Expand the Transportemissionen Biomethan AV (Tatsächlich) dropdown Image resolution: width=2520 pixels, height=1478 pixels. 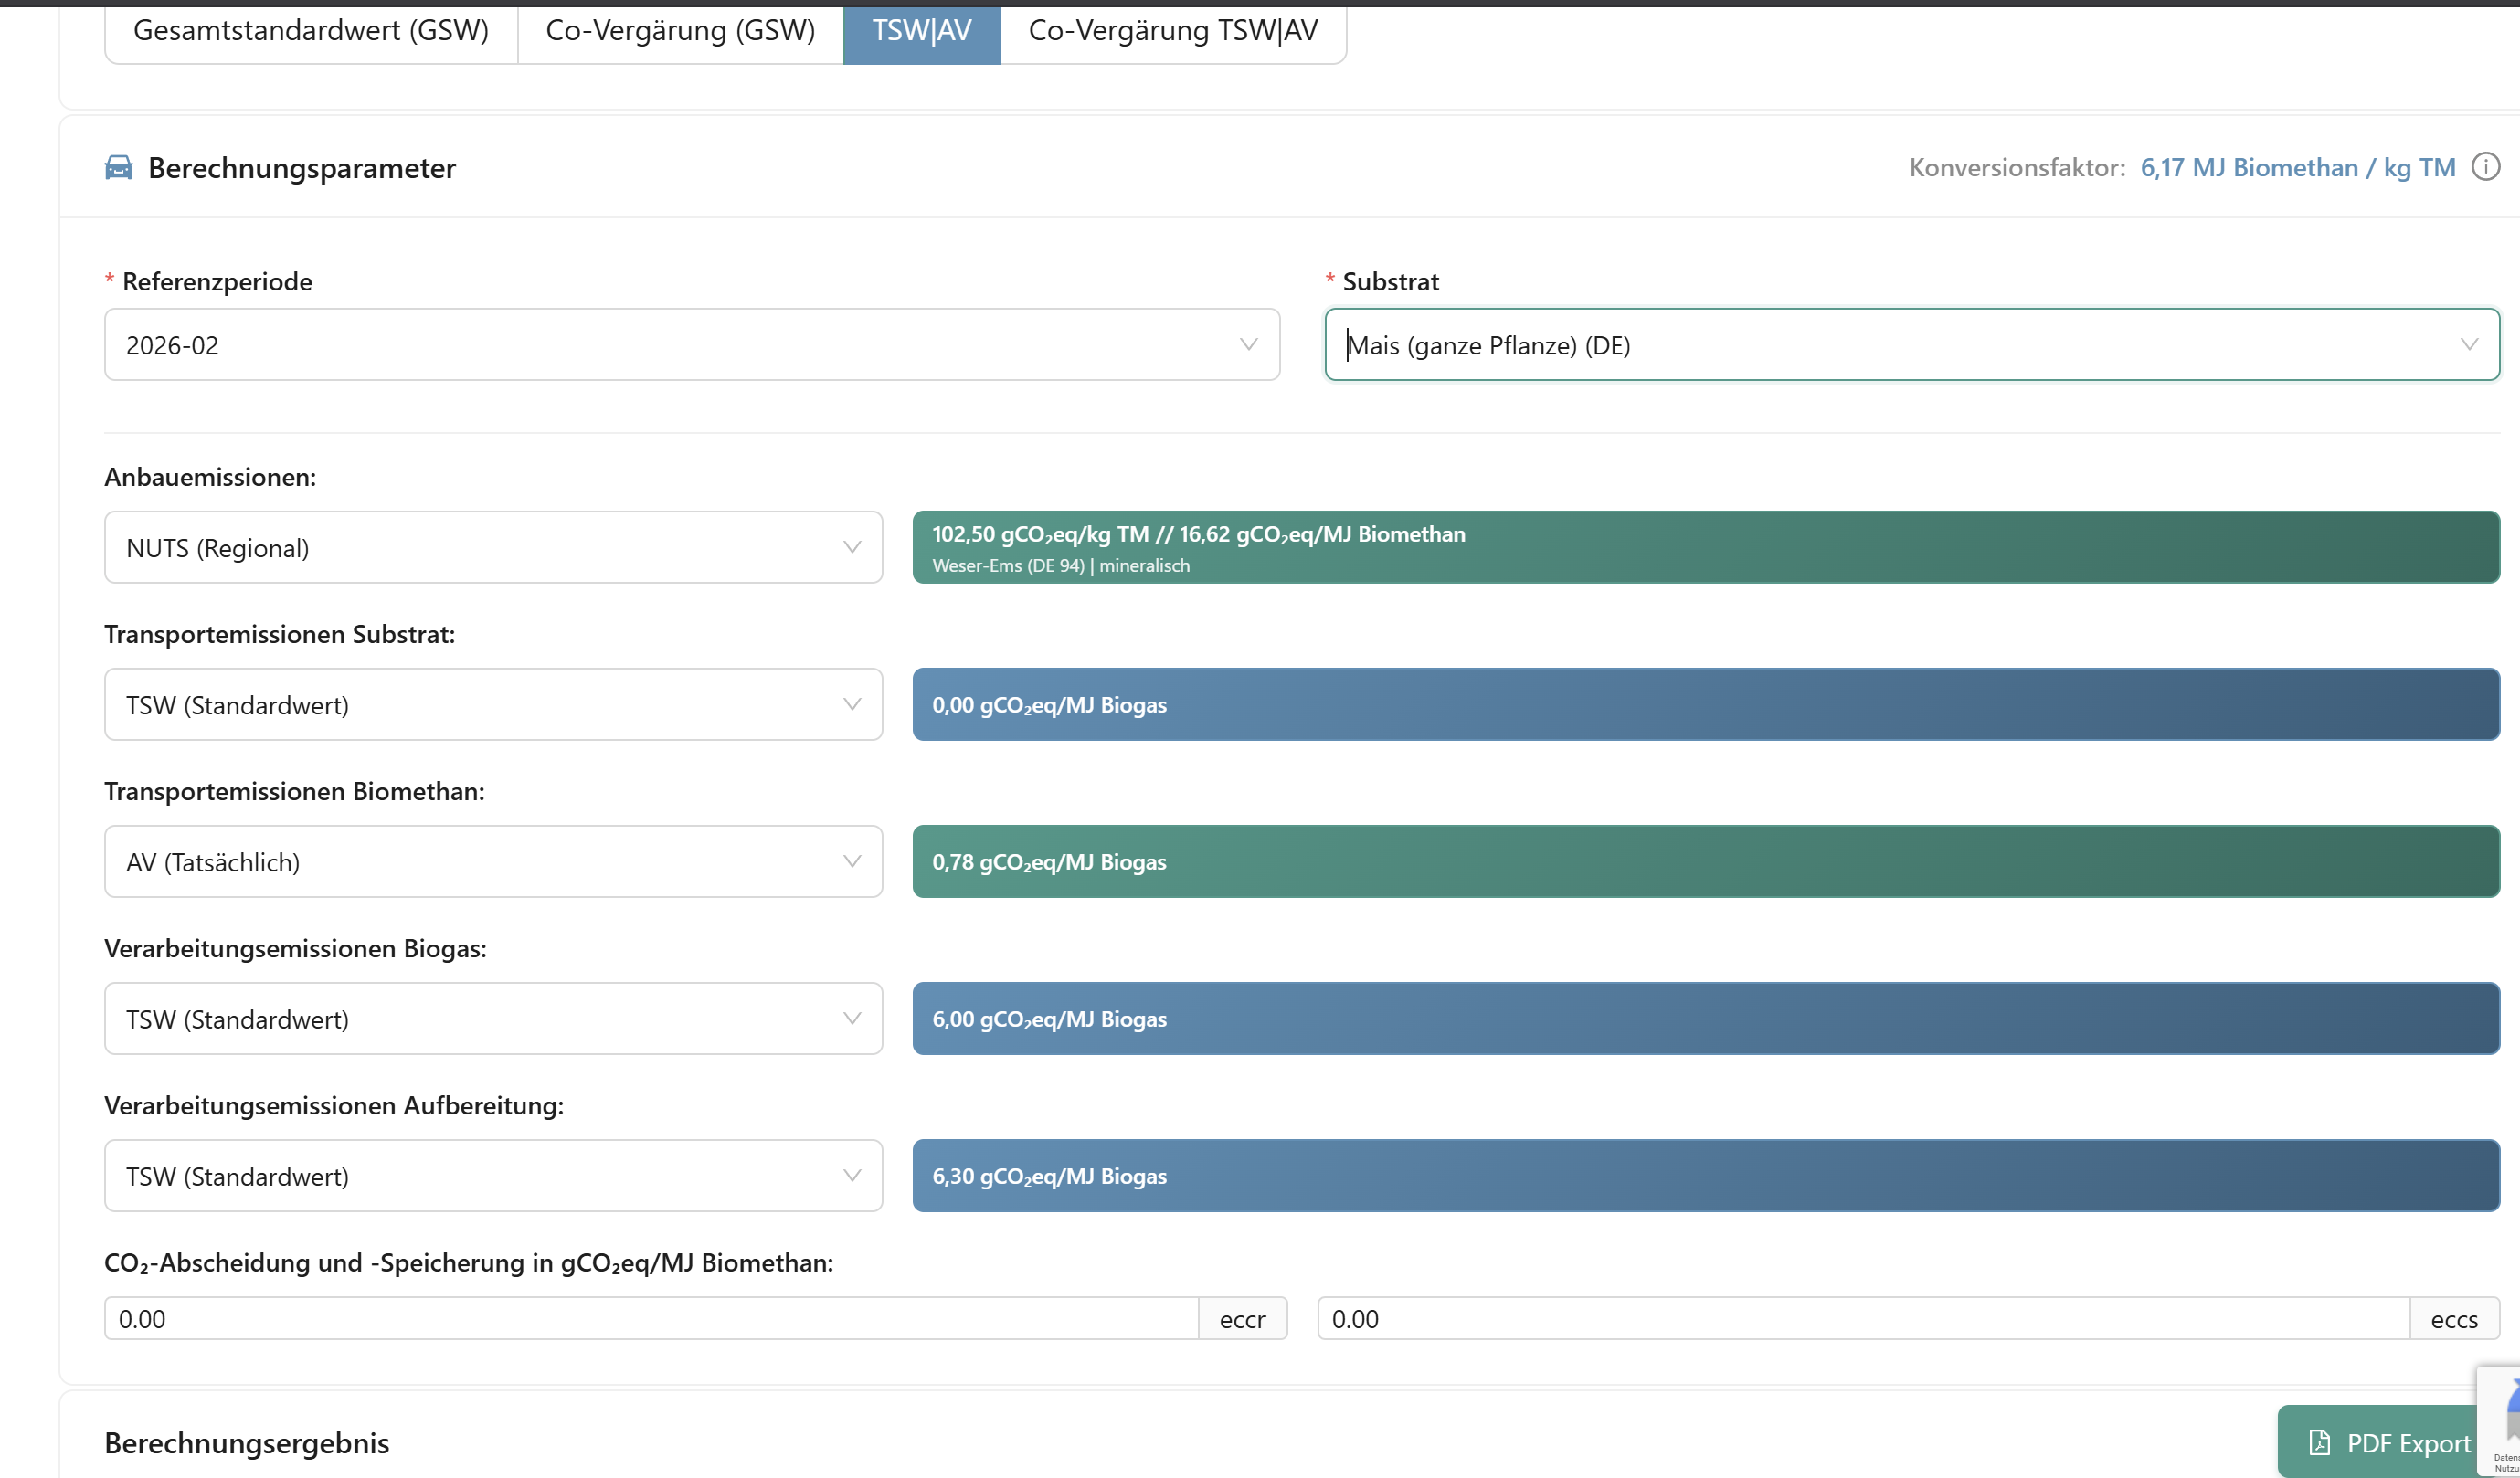pos(492,862)
